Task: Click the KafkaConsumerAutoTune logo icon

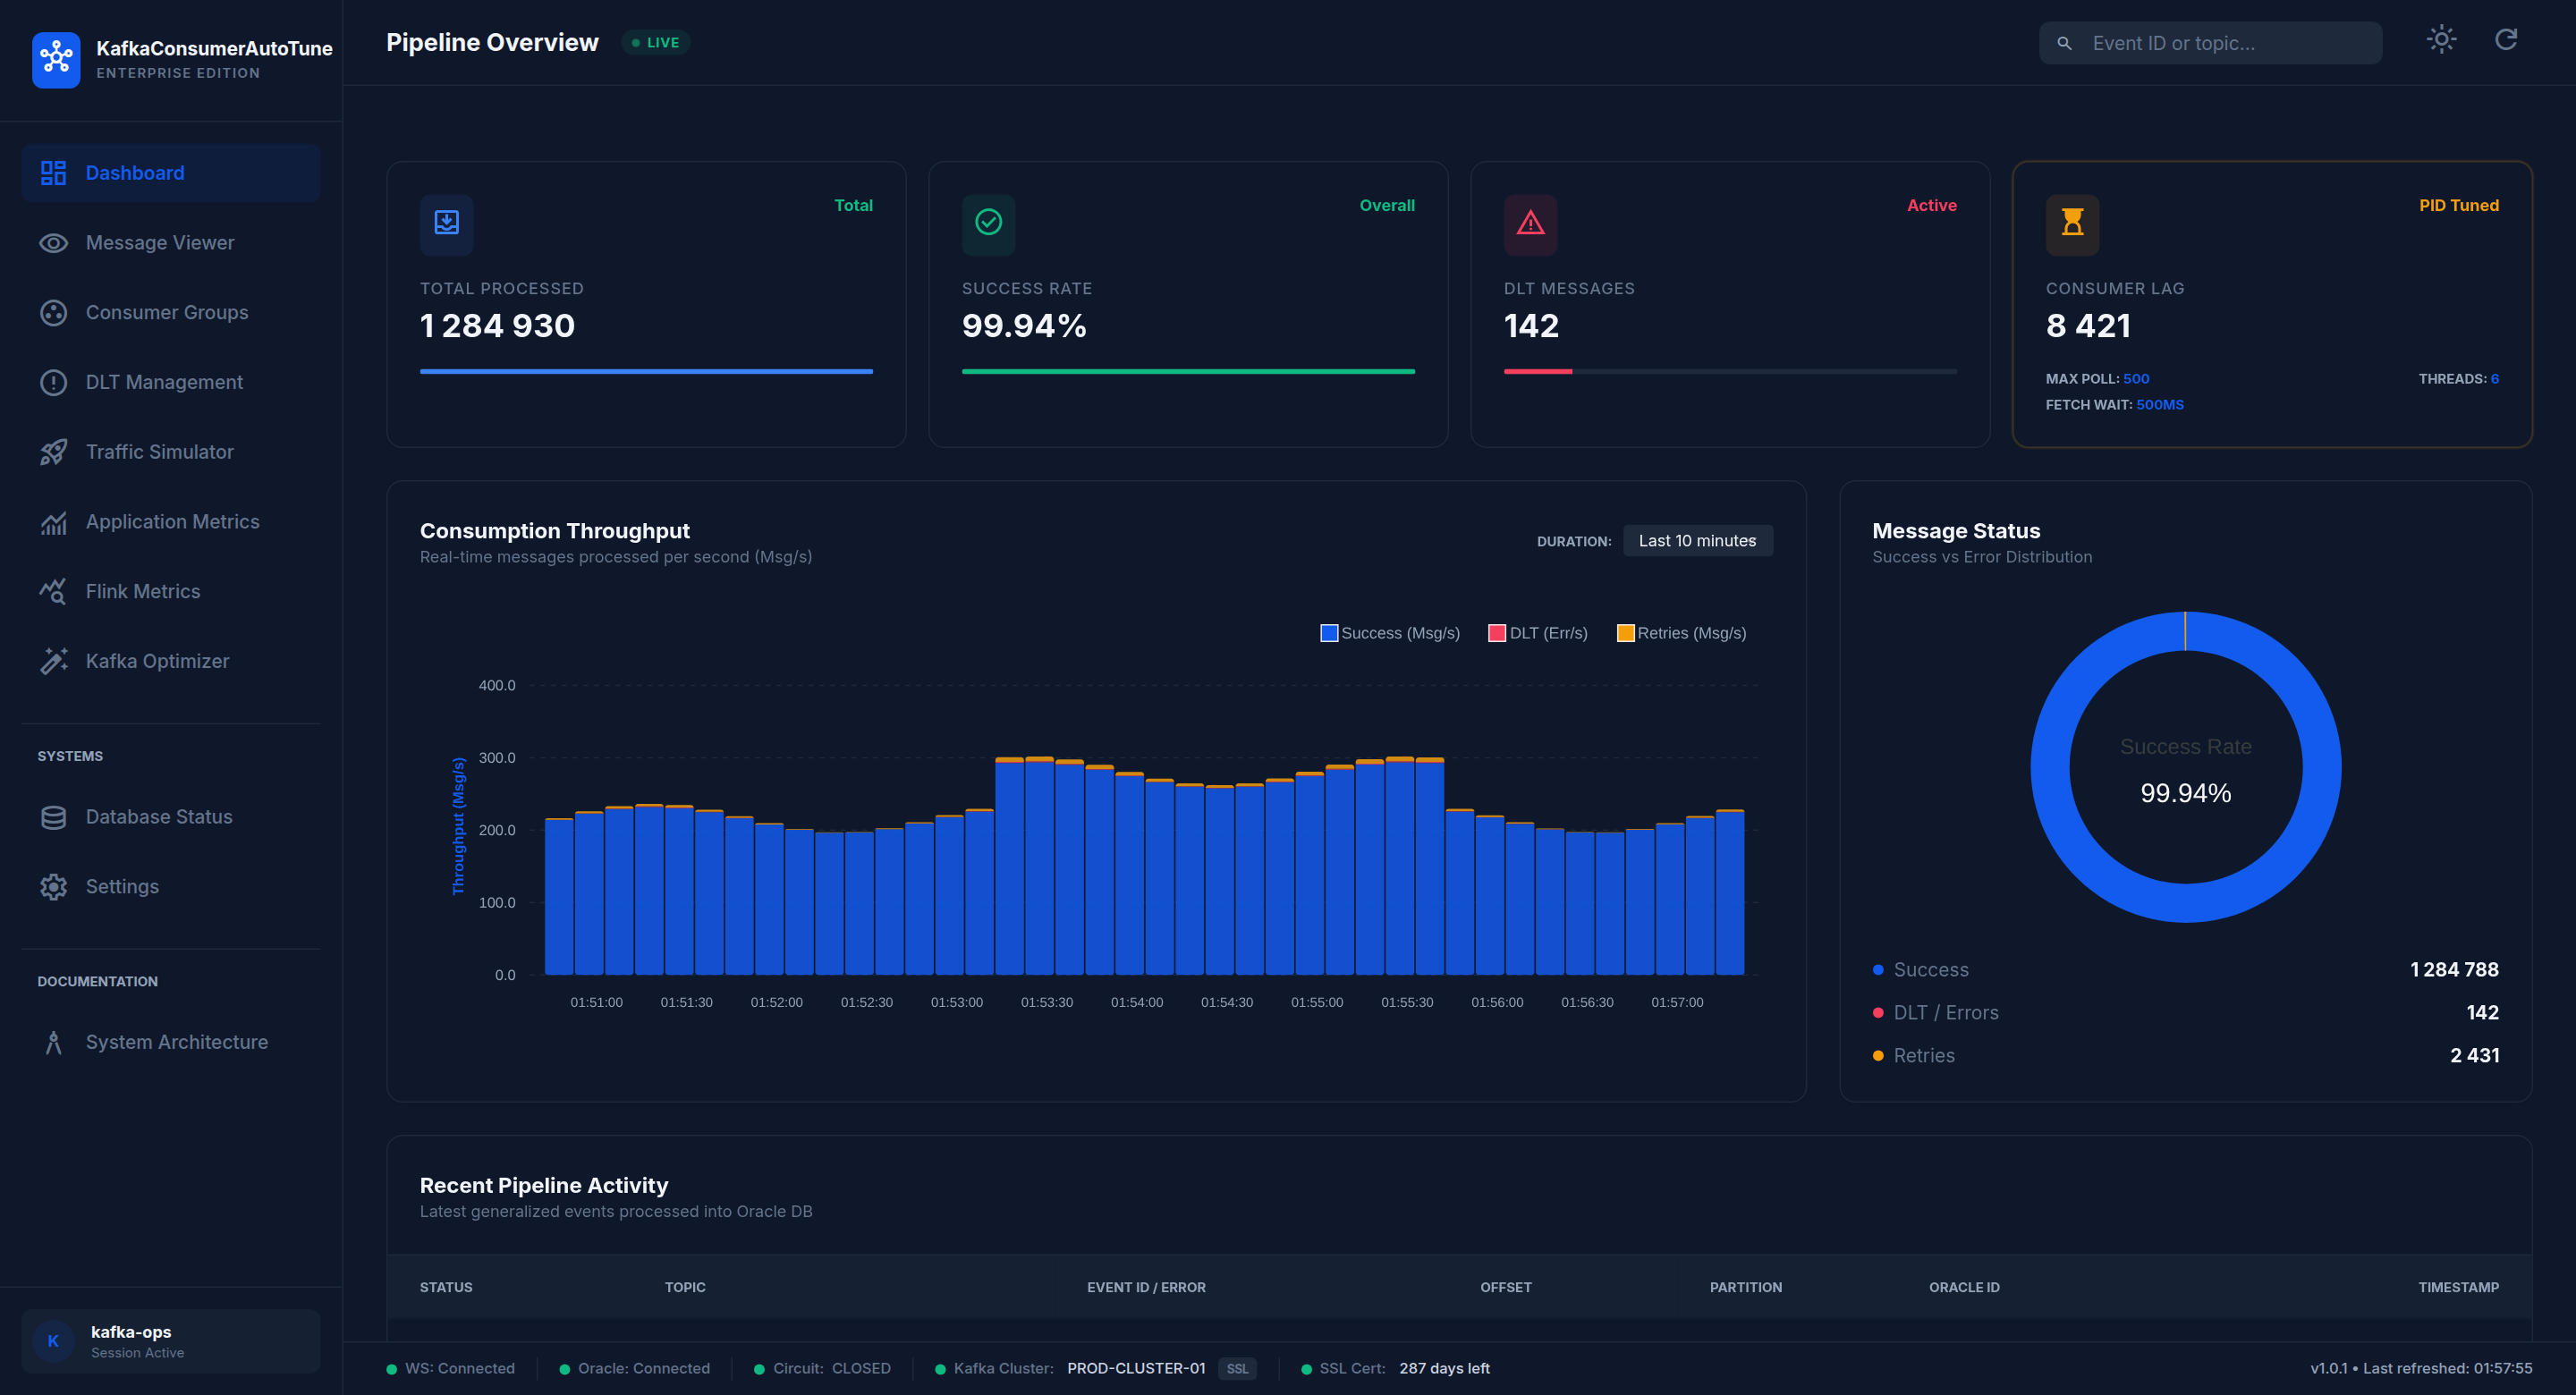Action: [x=56, y=59]
